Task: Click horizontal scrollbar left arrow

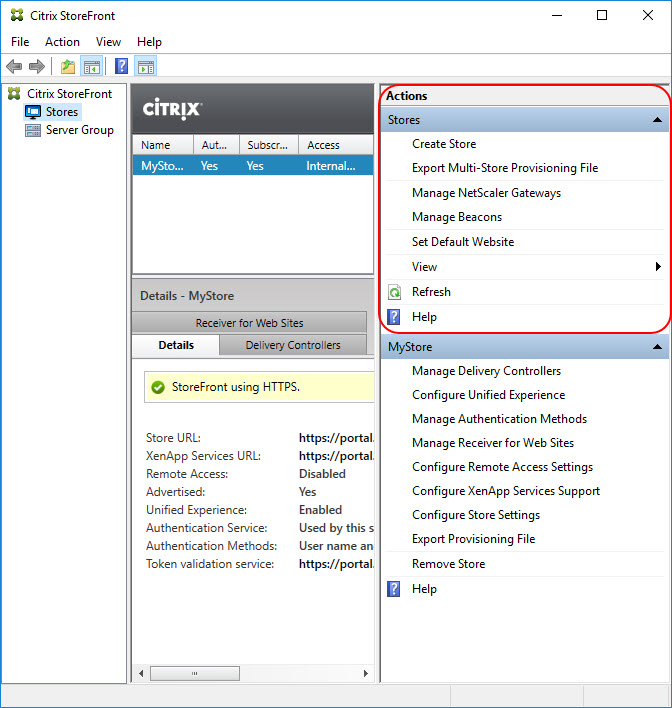Action: point(141,674)
